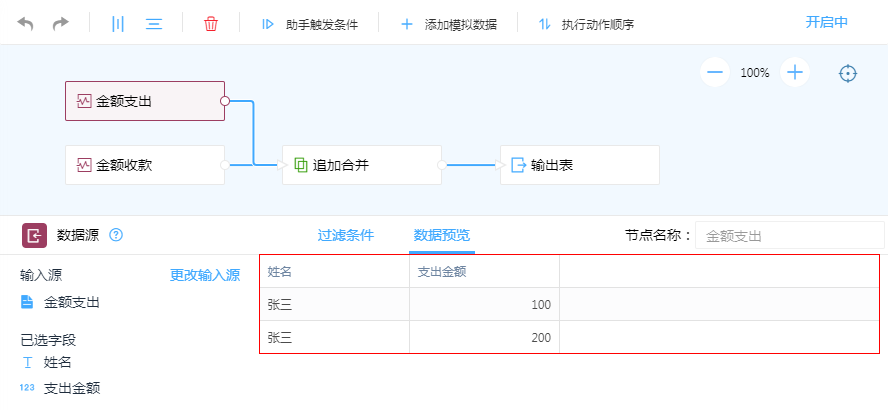
Task: Zoom in with the plus button
Action: click(795, 72)
